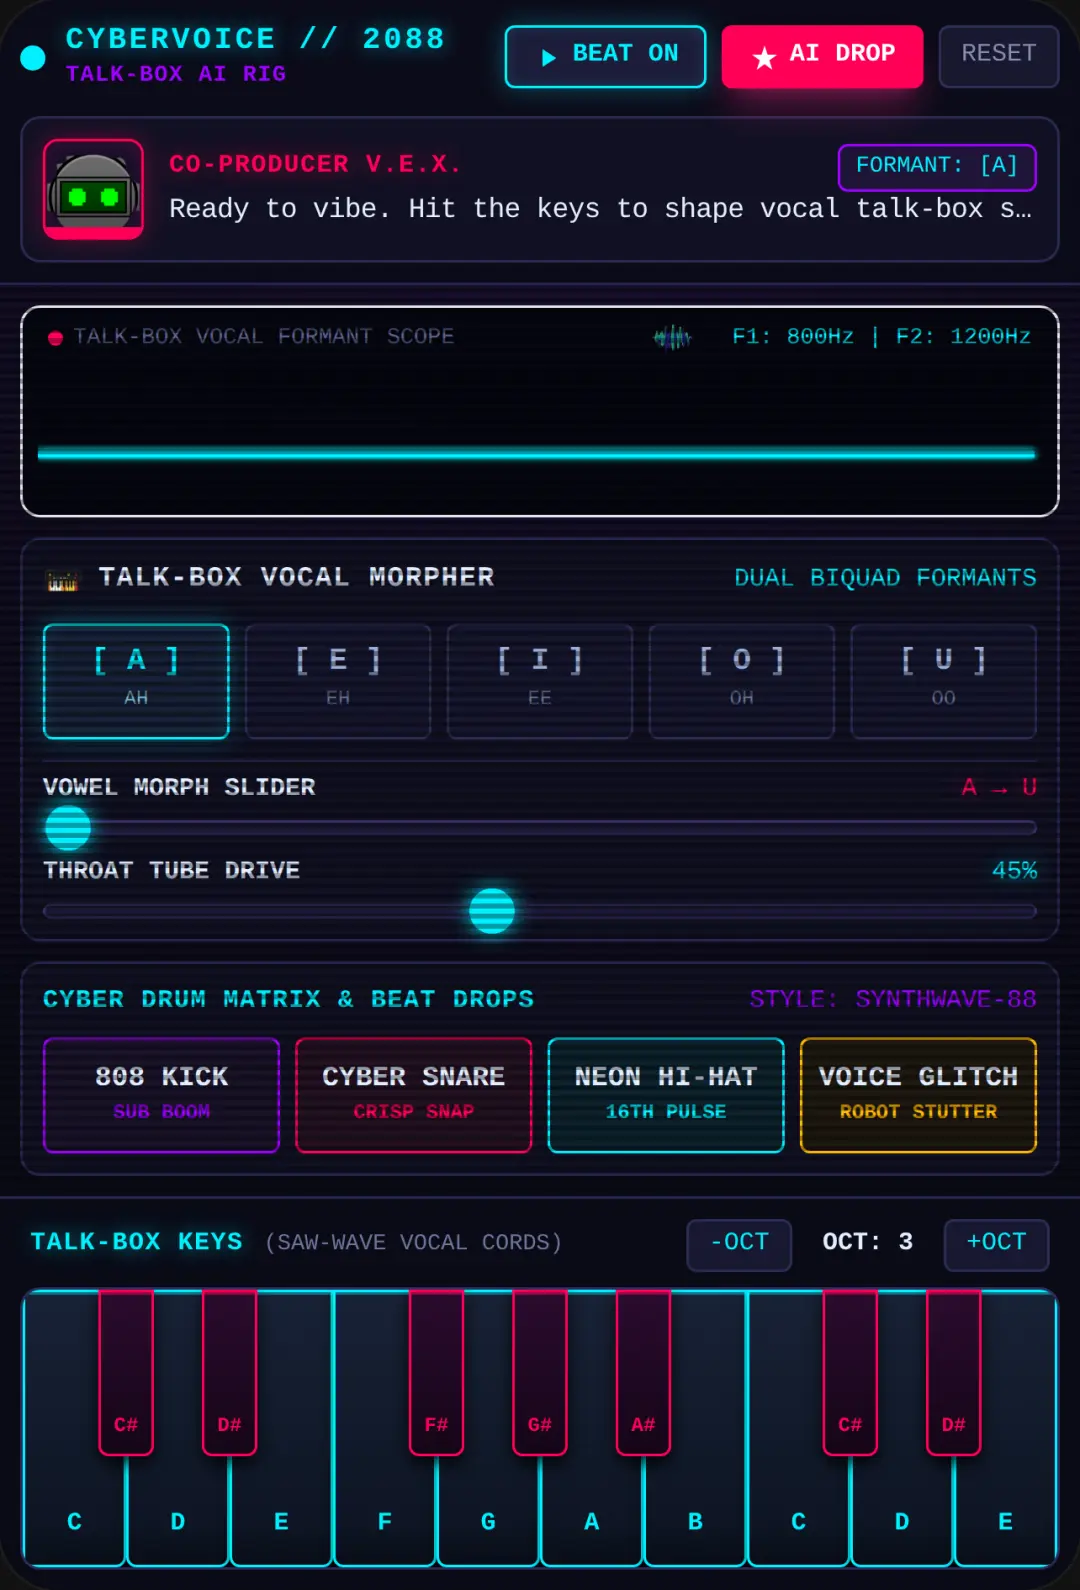
Task: Click the A → U morph indicator
Action: click(x=999, y=788)
